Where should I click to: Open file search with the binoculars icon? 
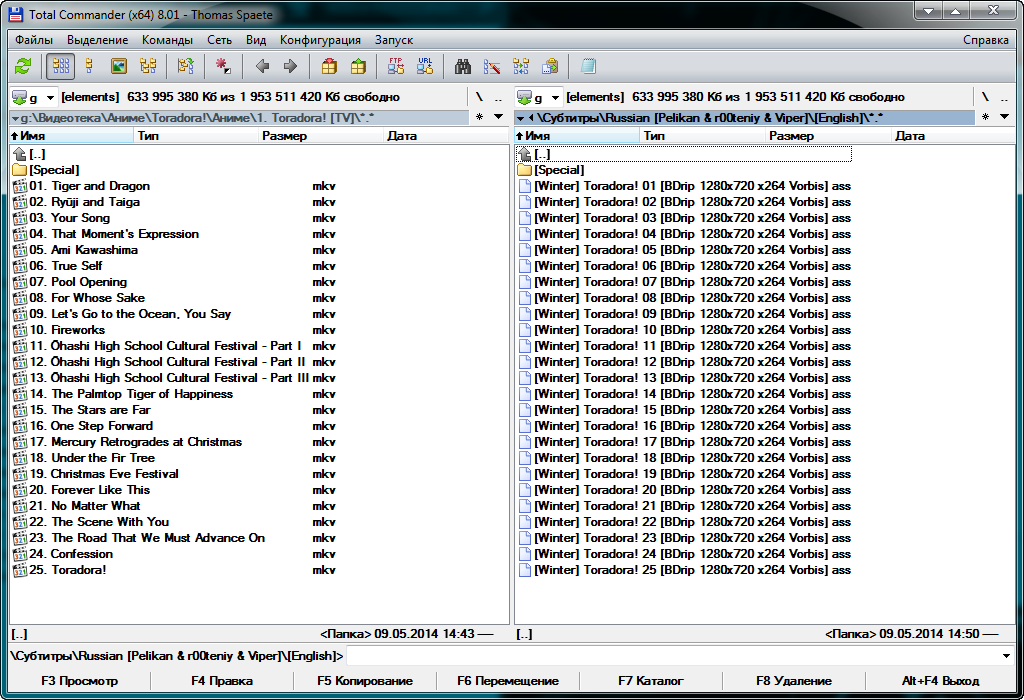pyautogui.click(x=463, y=66)
